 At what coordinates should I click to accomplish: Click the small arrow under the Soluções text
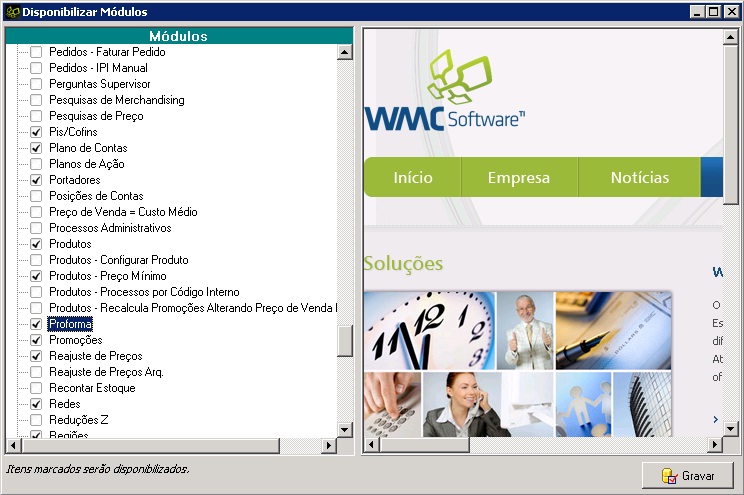[716, 418]
